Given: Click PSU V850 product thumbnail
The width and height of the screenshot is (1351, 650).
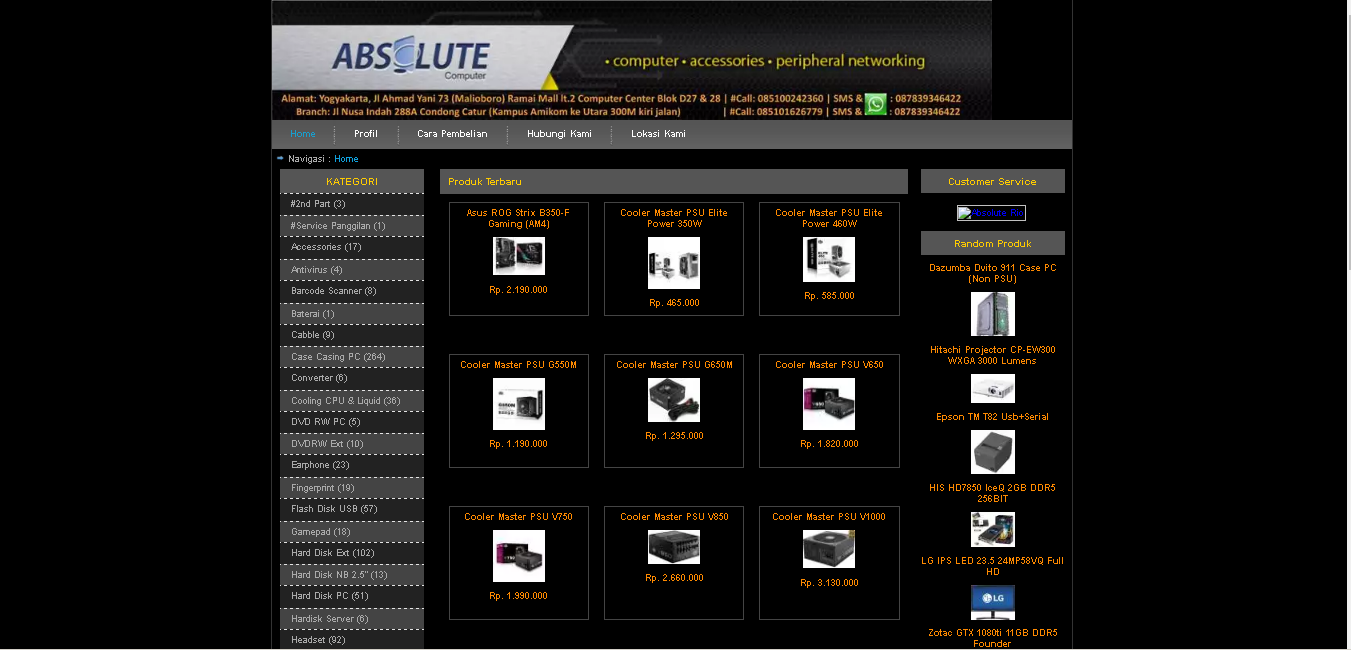Looking at the screenshot, I should pyautogui.click(x=674, y=547).
